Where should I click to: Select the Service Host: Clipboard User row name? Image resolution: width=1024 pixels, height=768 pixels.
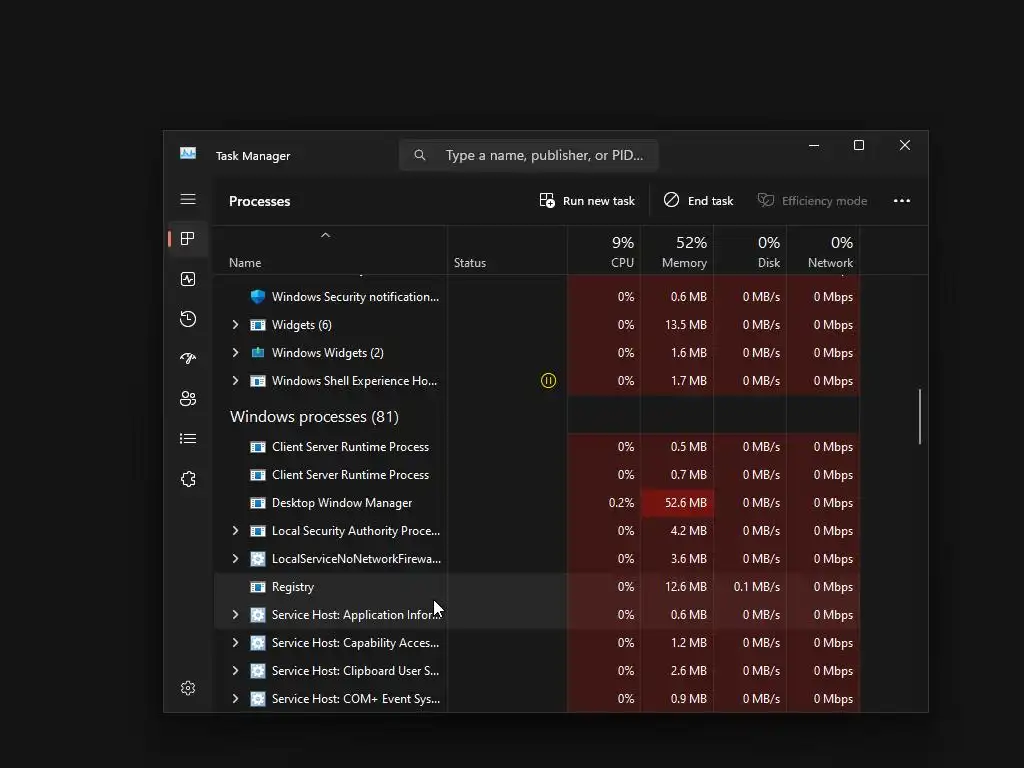[x=355, y=671]
